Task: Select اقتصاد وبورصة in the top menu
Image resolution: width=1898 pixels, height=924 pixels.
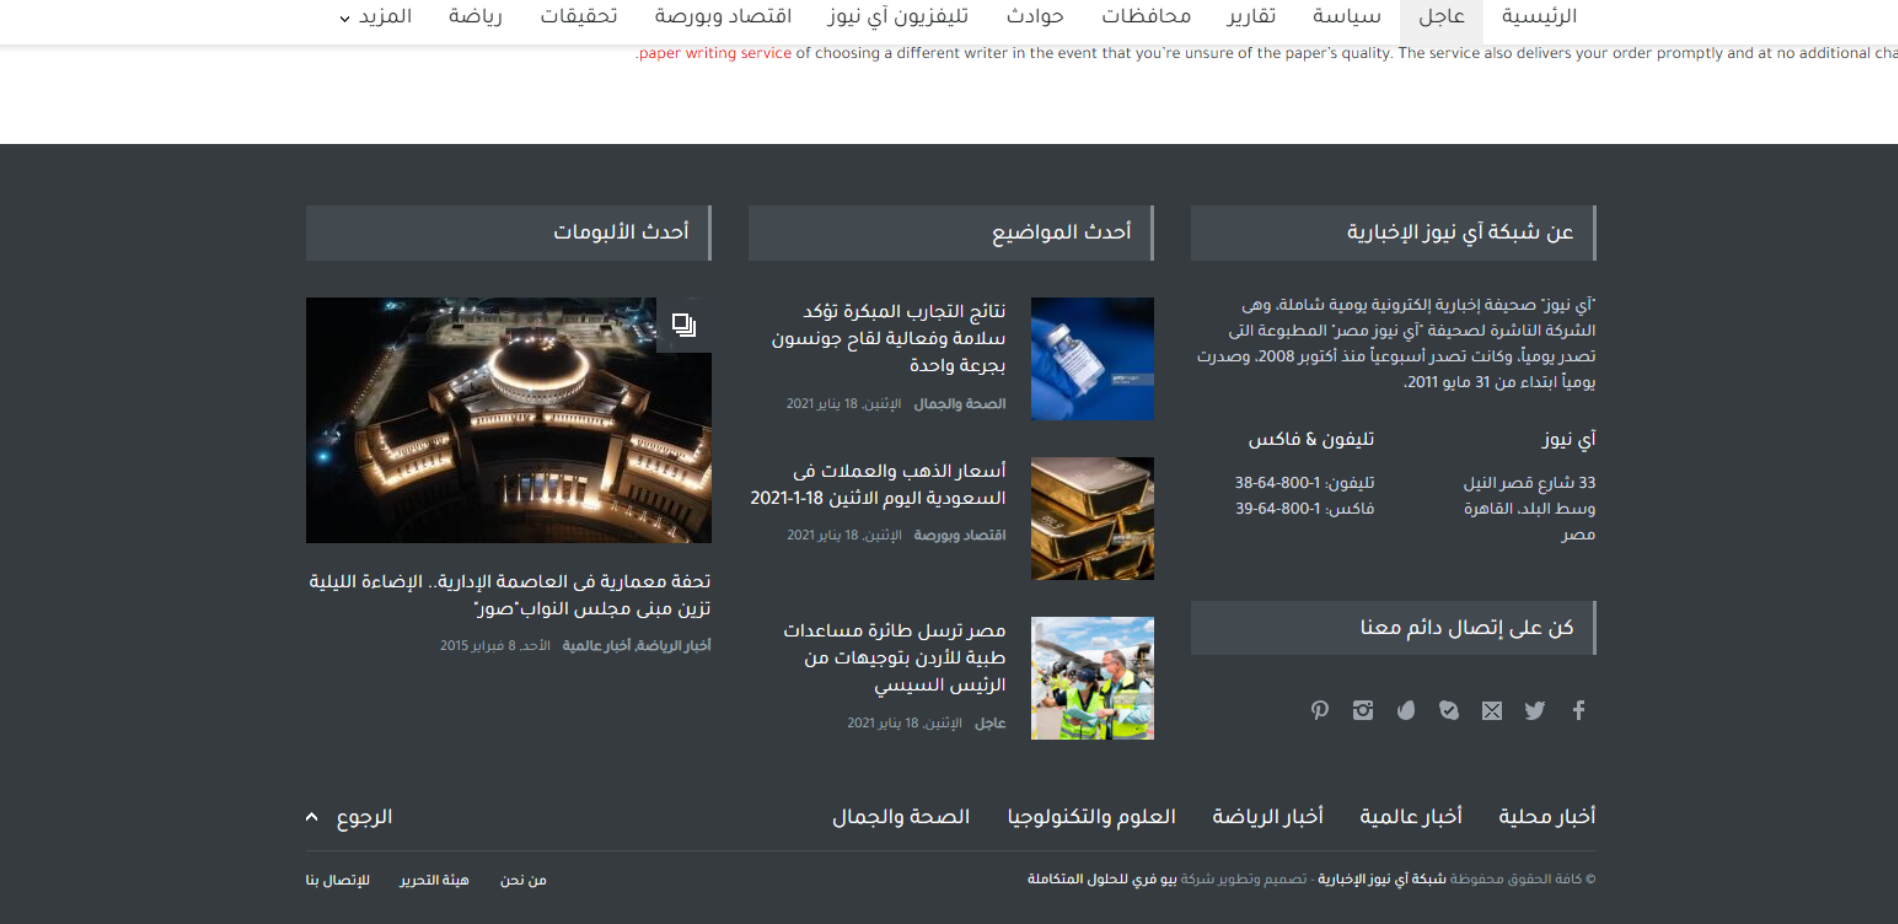Action: [723, 17]
